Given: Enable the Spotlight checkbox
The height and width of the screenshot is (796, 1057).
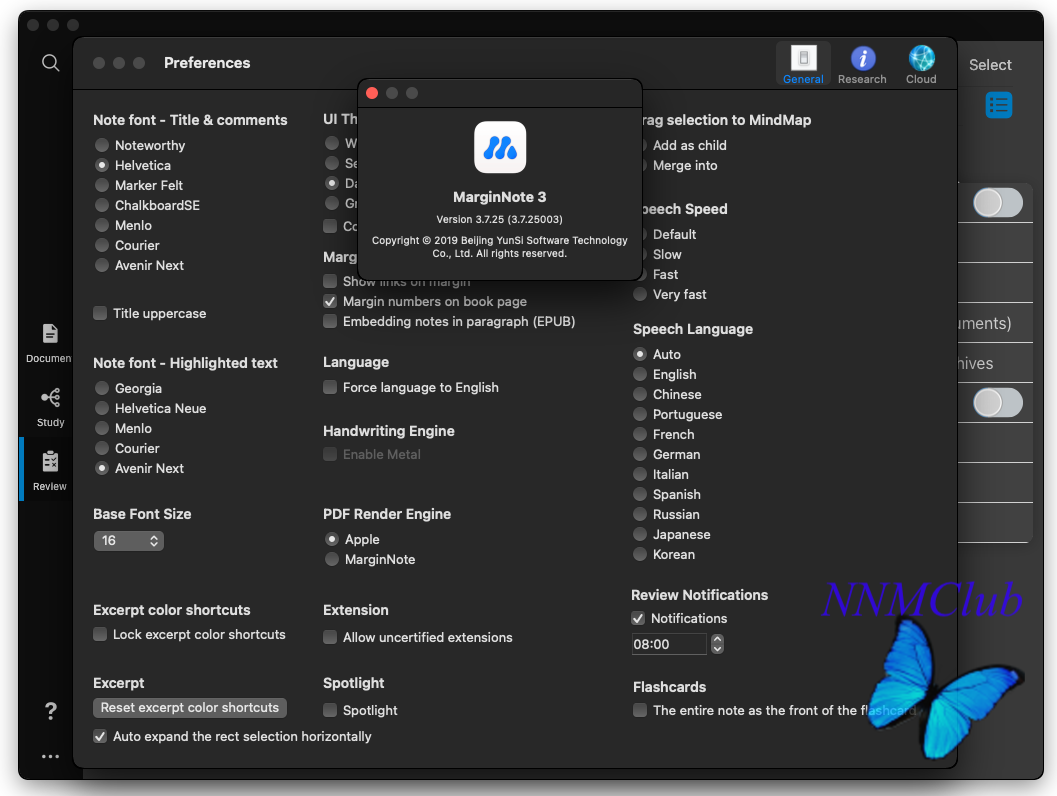Looking at the screenshot, I should pos(330,710).
